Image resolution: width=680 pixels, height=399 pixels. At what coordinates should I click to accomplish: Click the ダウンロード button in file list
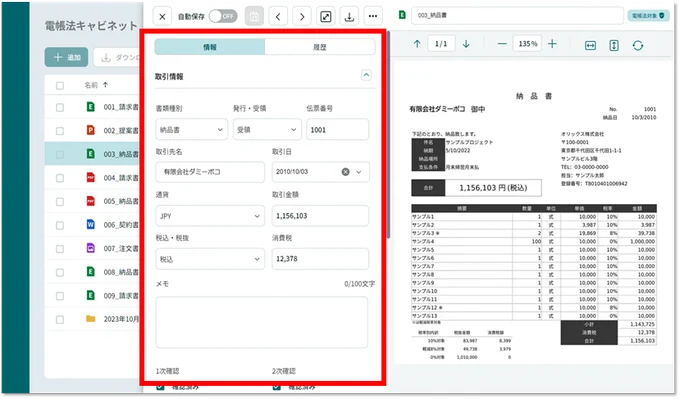click(117, 57)
